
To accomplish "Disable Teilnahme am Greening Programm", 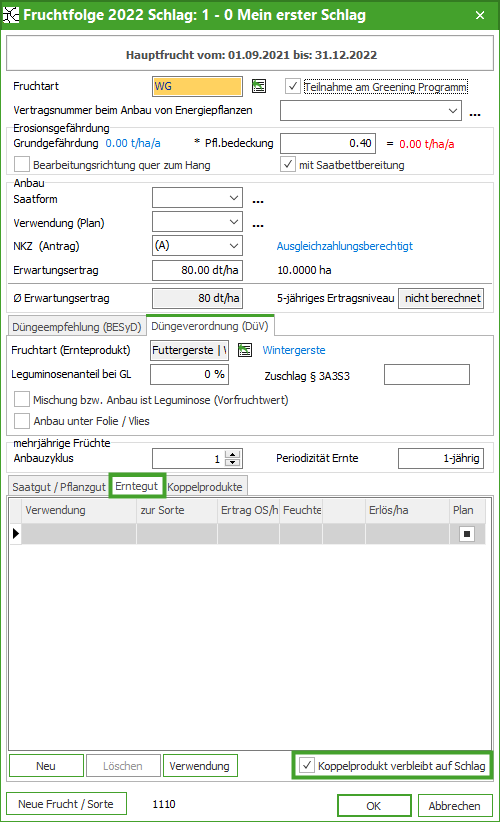I will point(292,86).
